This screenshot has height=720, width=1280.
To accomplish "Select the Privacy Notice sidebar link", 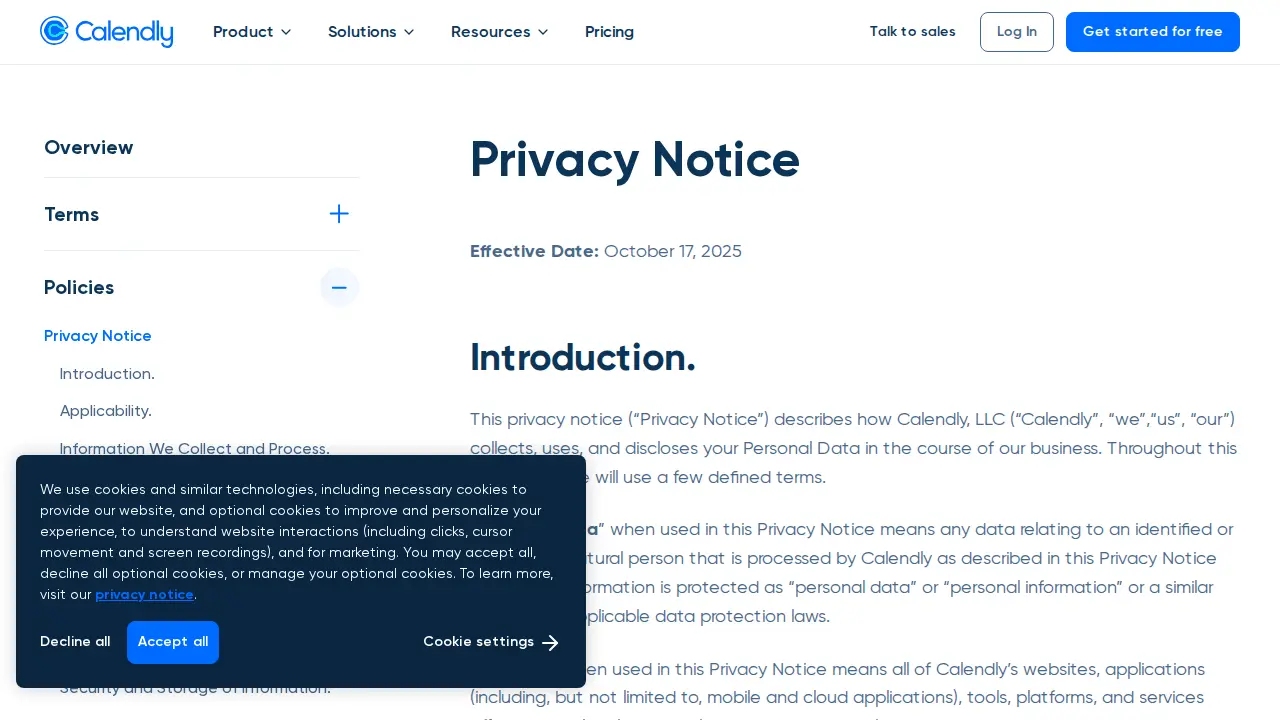I will (x=98, y=336).
